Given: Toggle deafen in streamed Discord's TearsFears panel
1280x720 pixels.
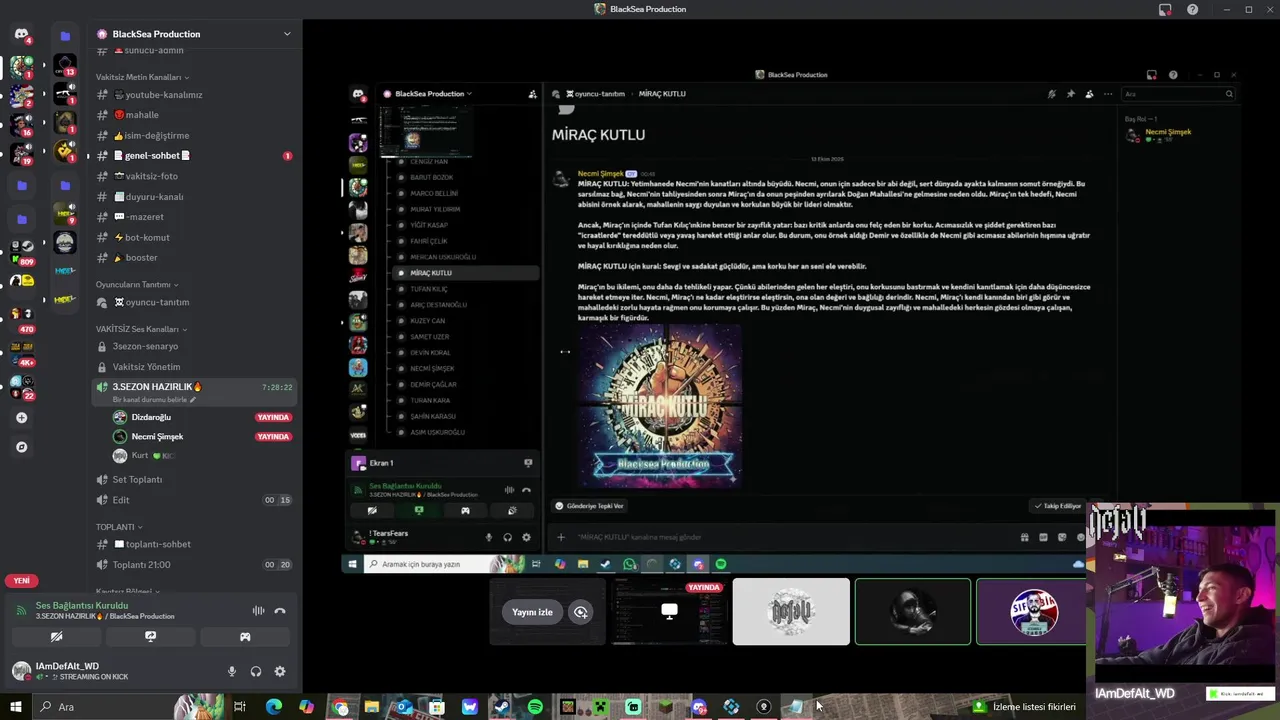Looking at the screenshot, I should click(x=507, y=537).
